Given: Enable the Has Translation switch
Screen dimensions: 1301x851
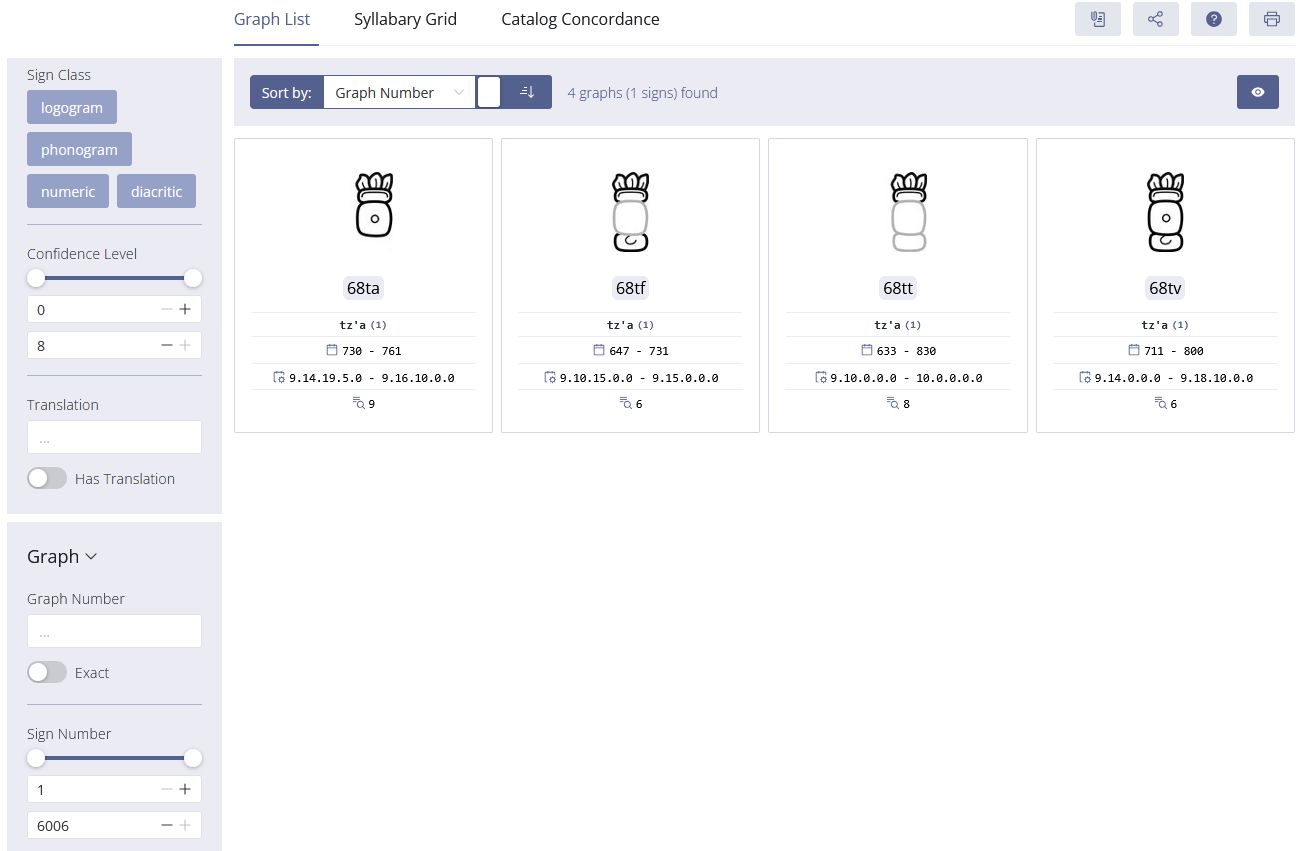Looking at the screenshot, I should (47, 478).
